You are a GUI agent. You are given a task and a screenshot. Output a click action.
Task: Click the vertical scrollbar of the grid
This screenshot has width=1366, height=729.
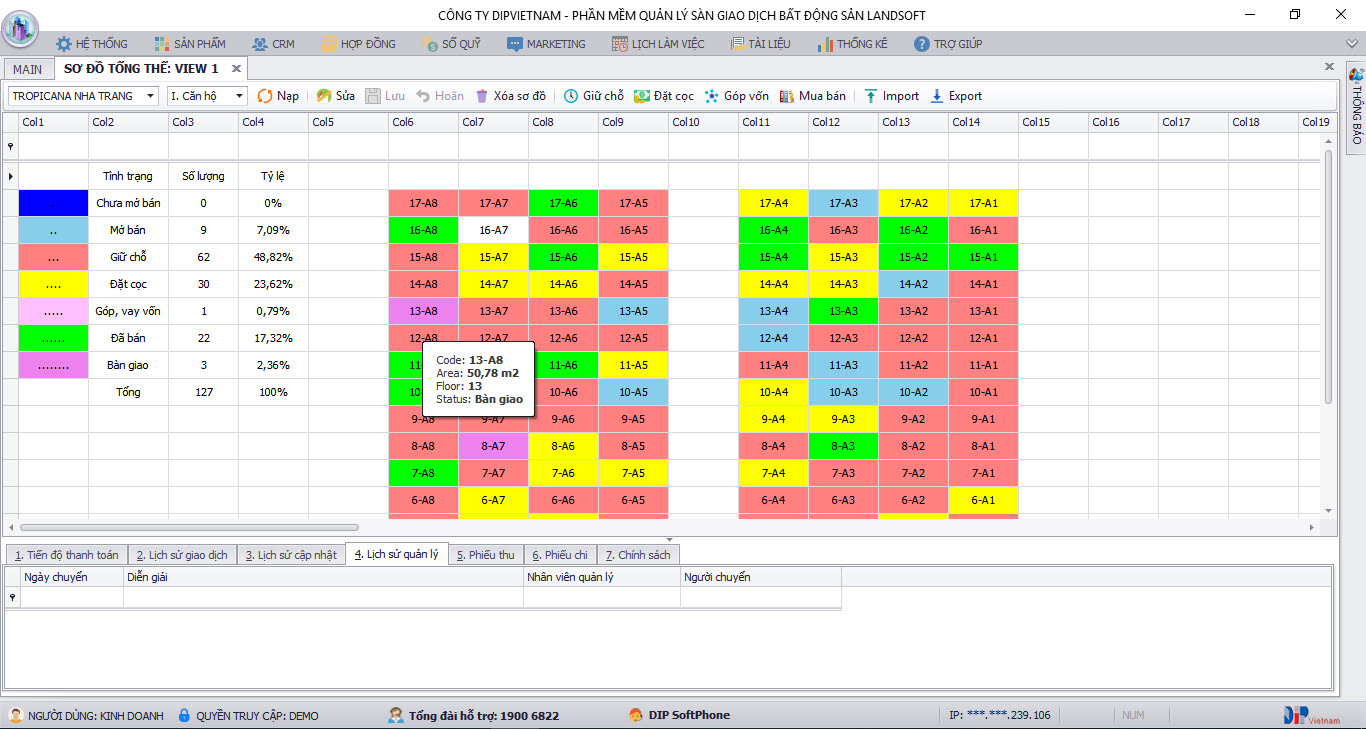click(x=1329, y=277)
